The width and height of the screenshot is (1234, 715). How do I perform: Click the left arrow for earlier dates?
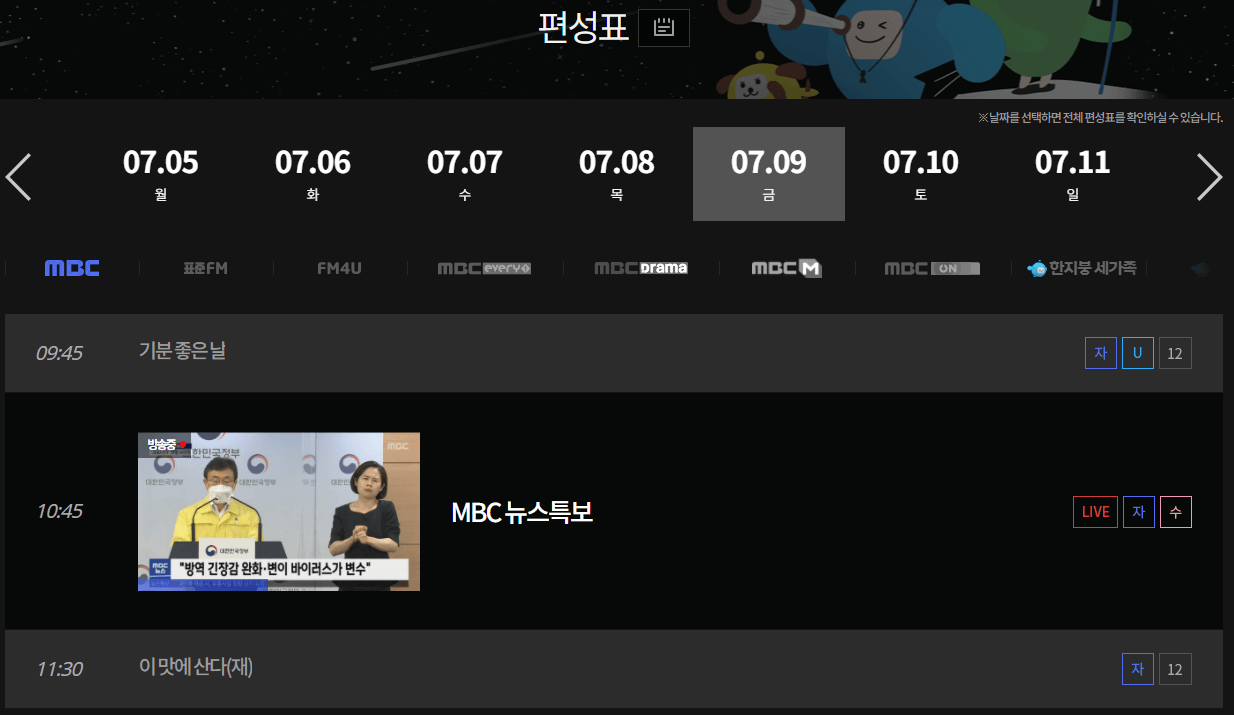pos(18,177)
